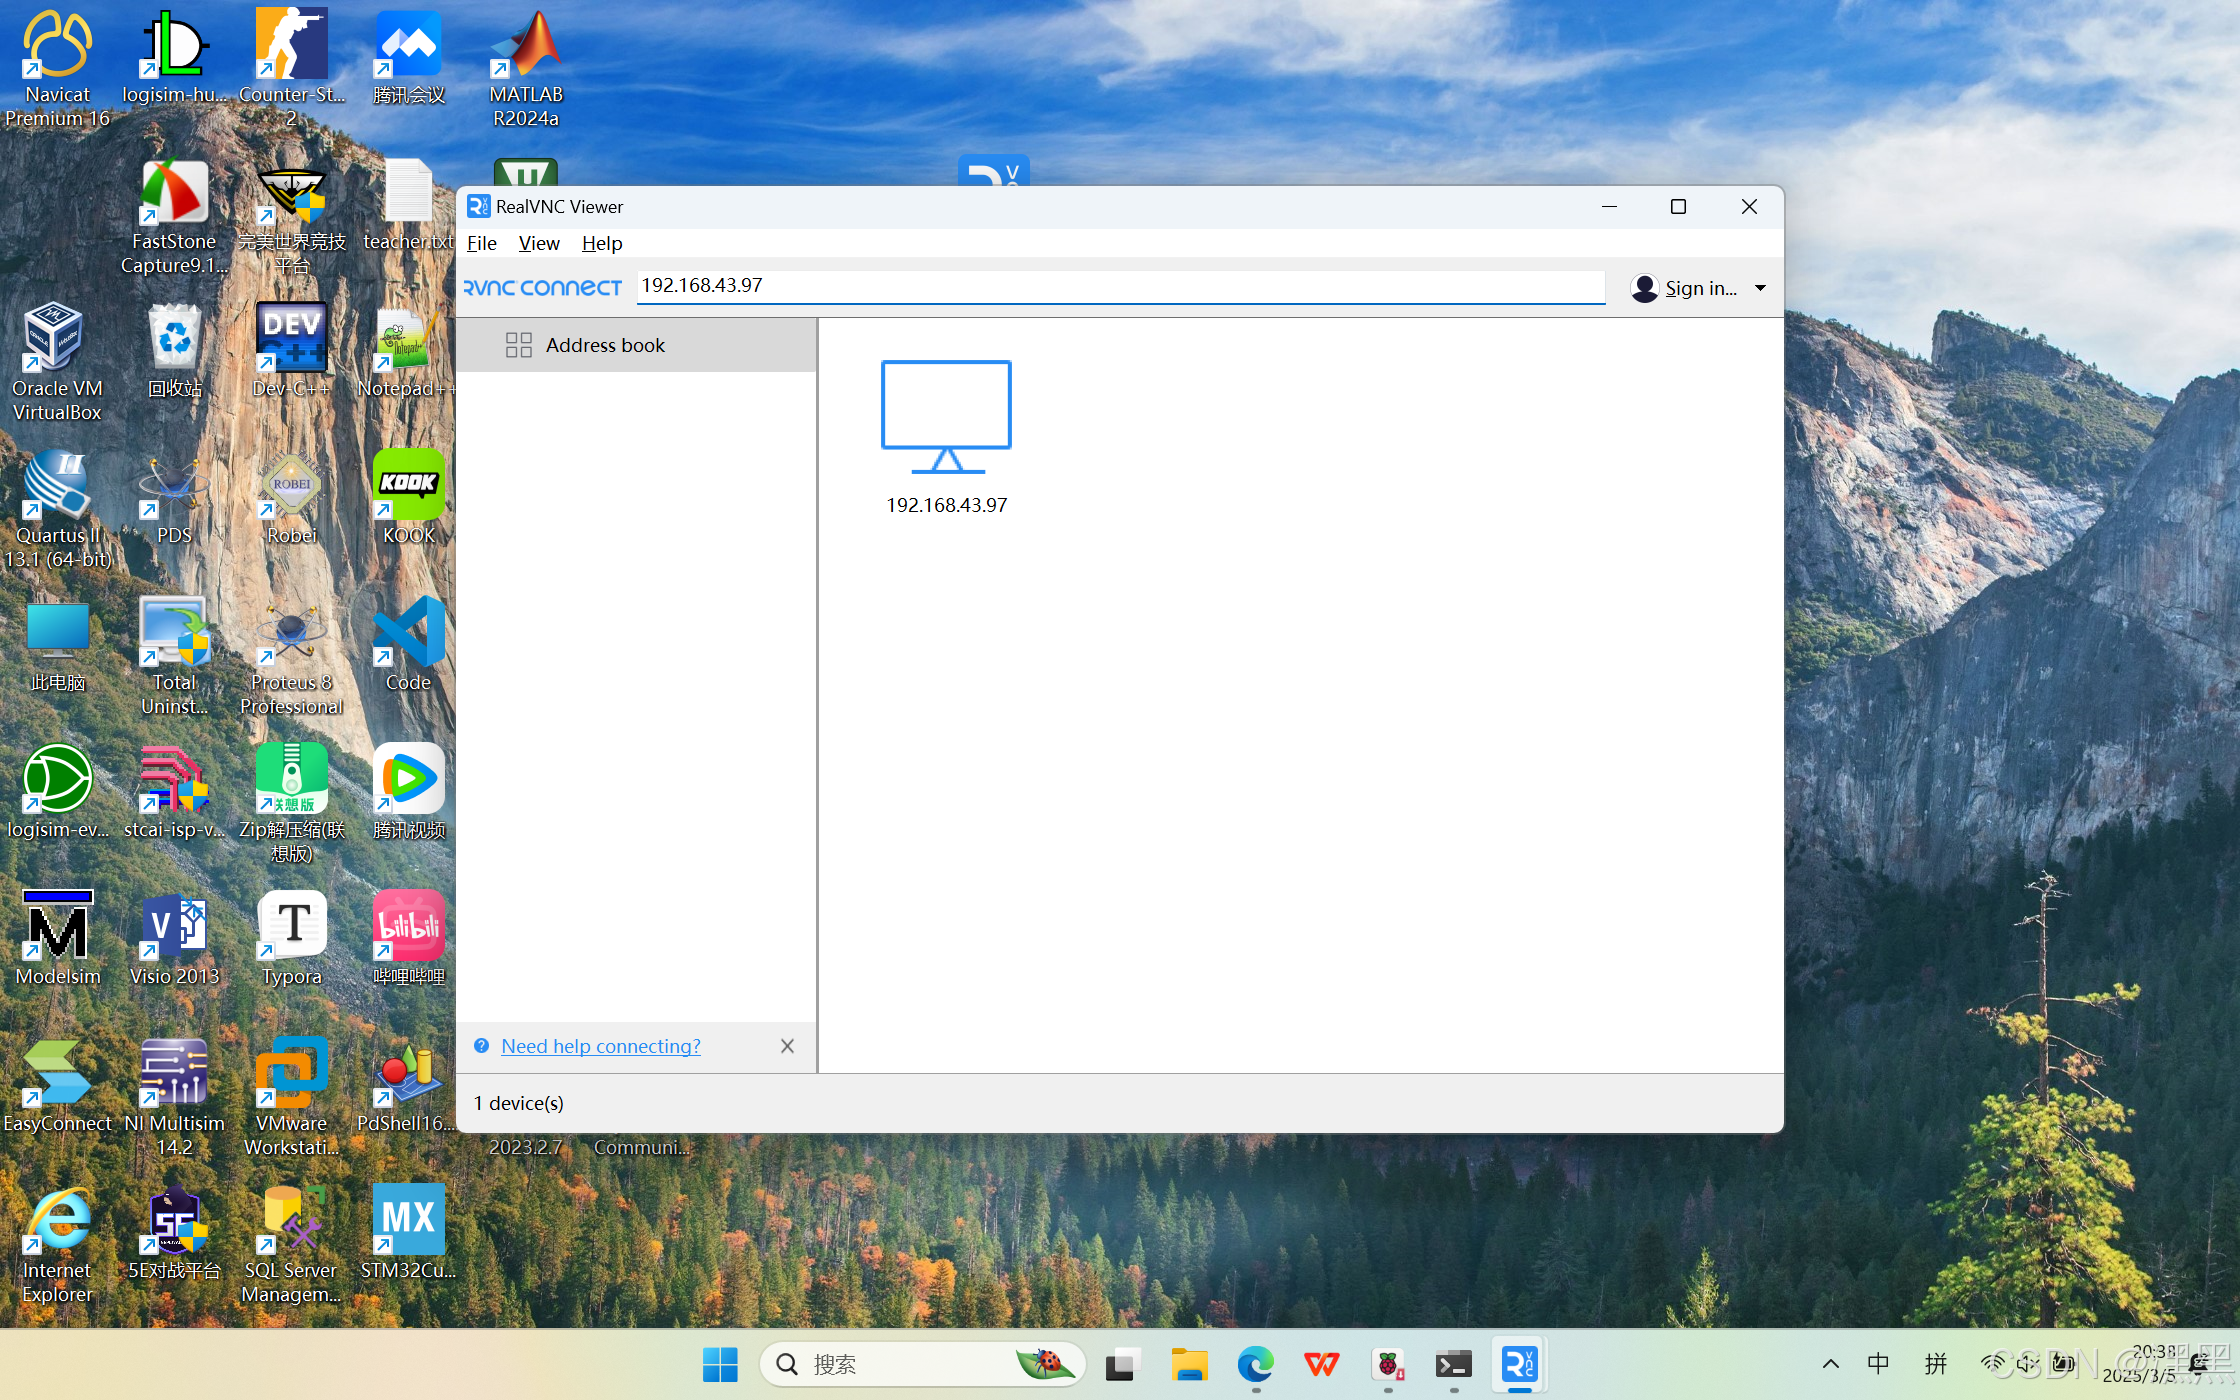Click the Sign in user avatar icon

tap(1644, 288)
